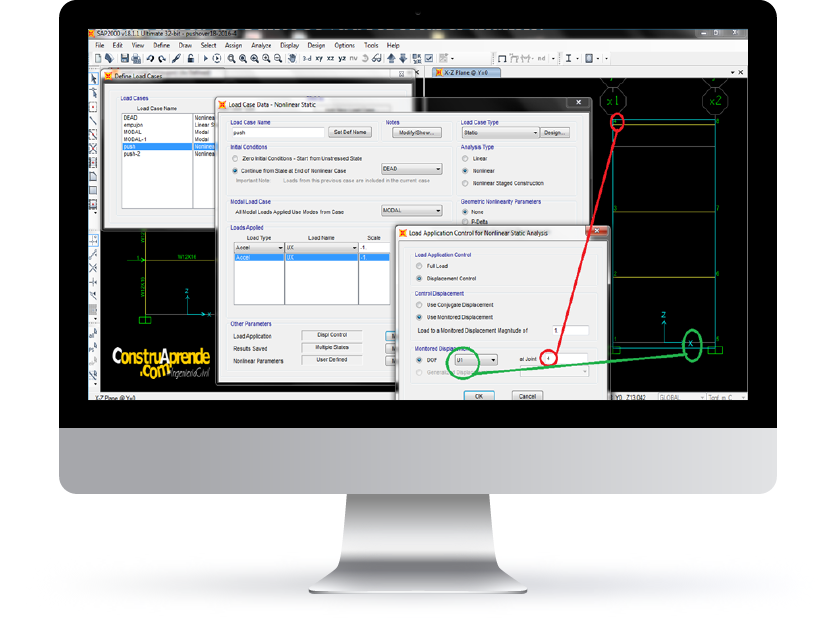The width and height of the screenshot is (836, 640).
Task: Open the Load Case Type Static dropdown
Action: pos(500,132)
